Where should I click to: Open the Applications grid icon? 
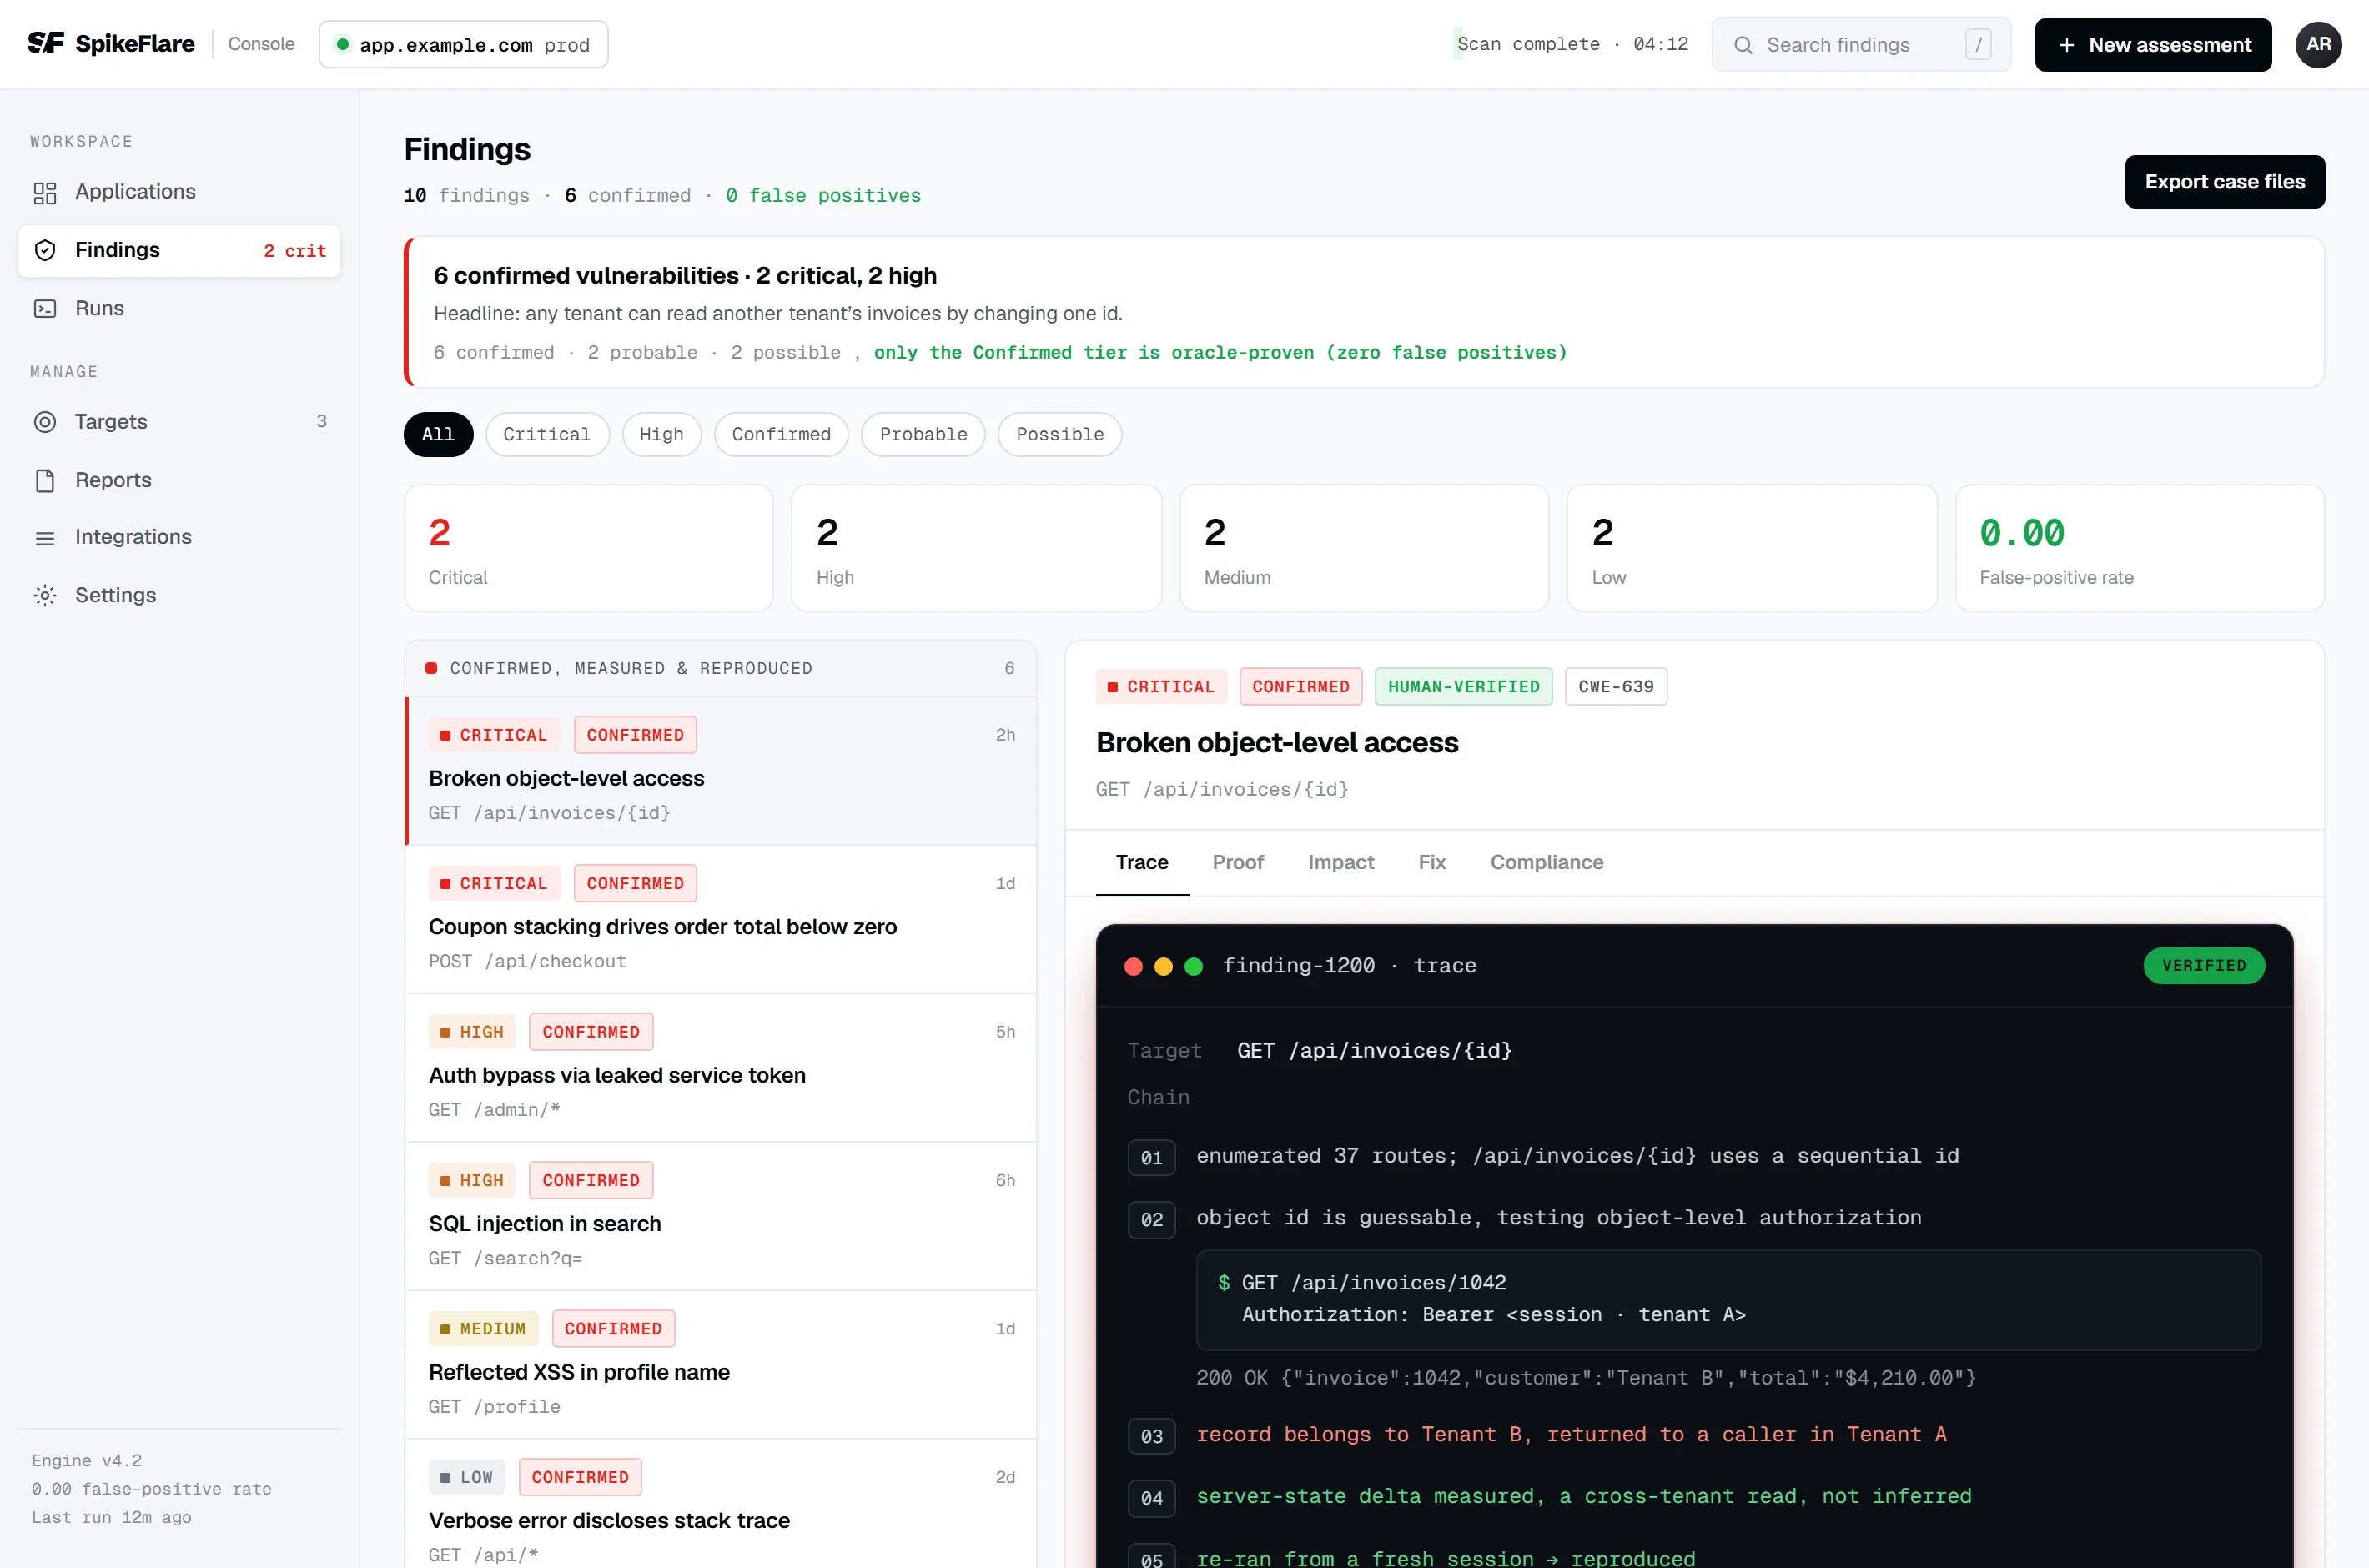point(45,192)
